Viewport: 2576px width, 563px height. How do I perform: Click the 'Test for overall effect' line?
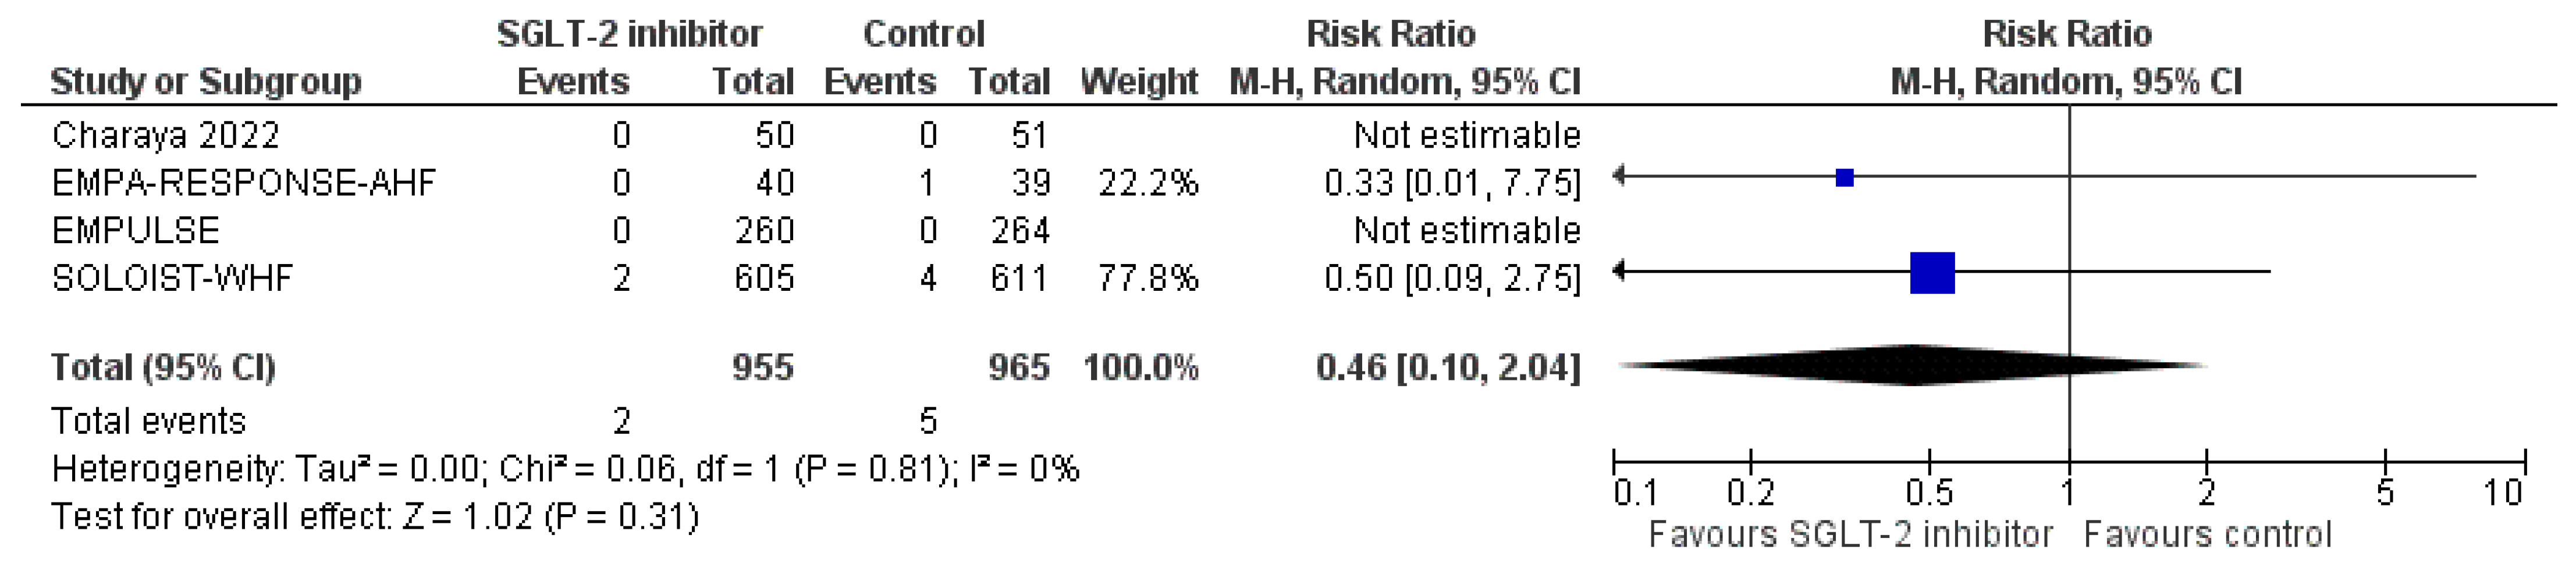coord(375,516)
